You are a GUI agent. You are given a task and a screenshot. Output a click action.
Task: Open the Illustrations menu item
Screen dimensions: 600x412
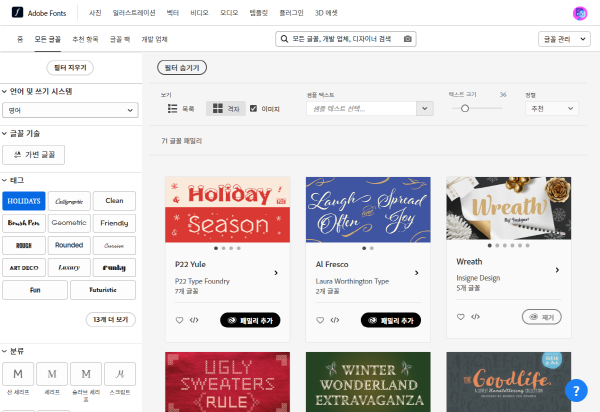click(134, 13)
